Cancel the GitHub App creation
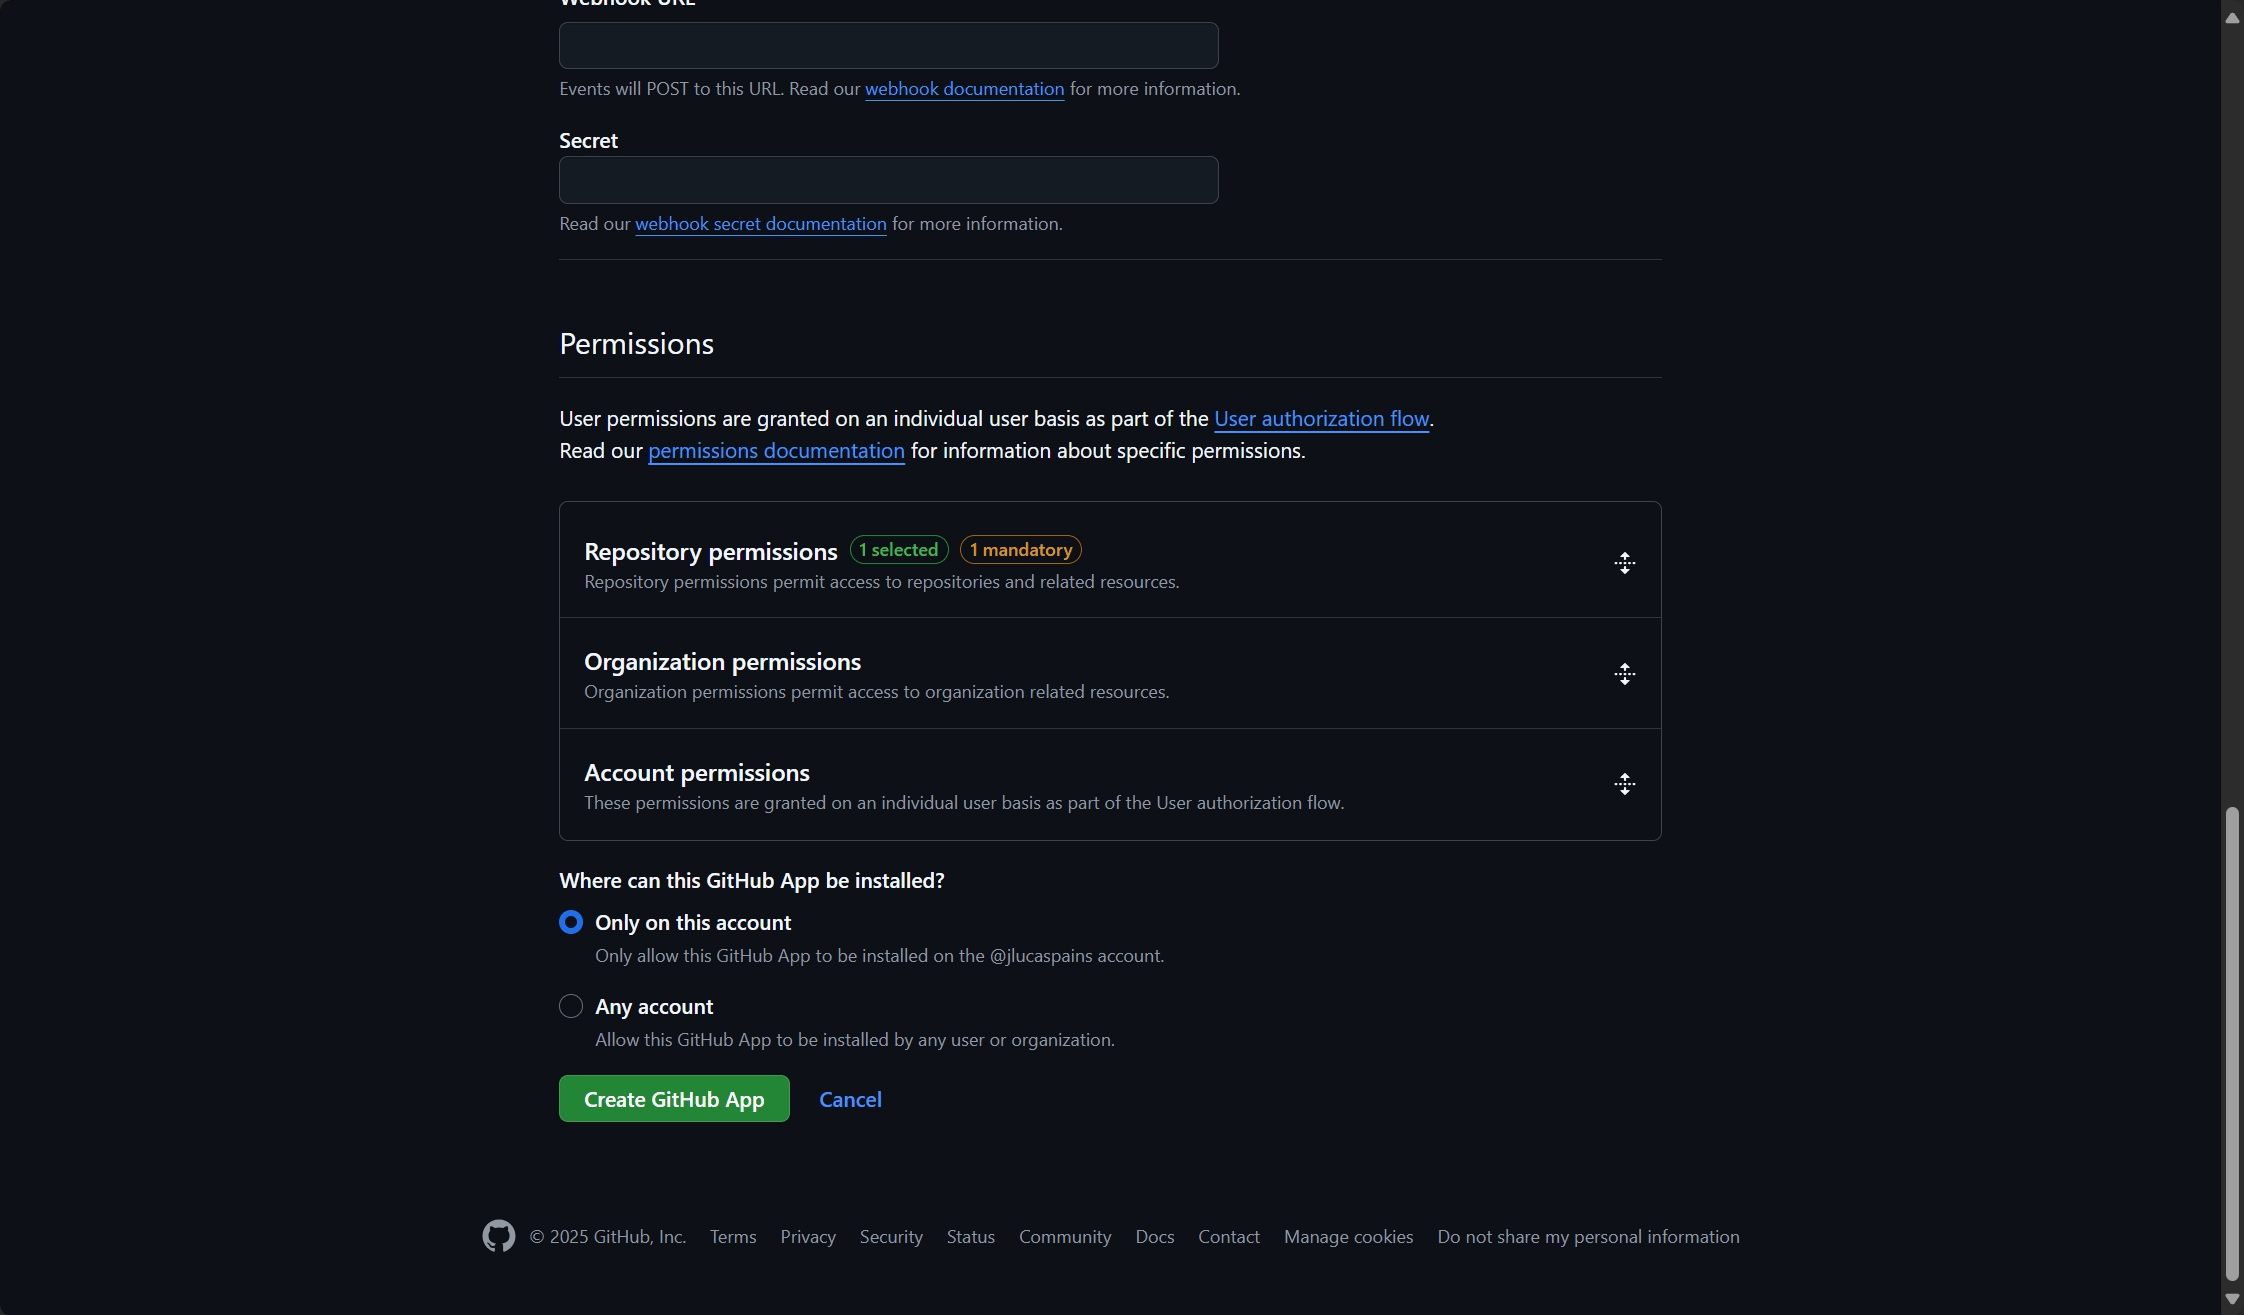This screenshot has height=1315, width=2244. point(850,1099)
